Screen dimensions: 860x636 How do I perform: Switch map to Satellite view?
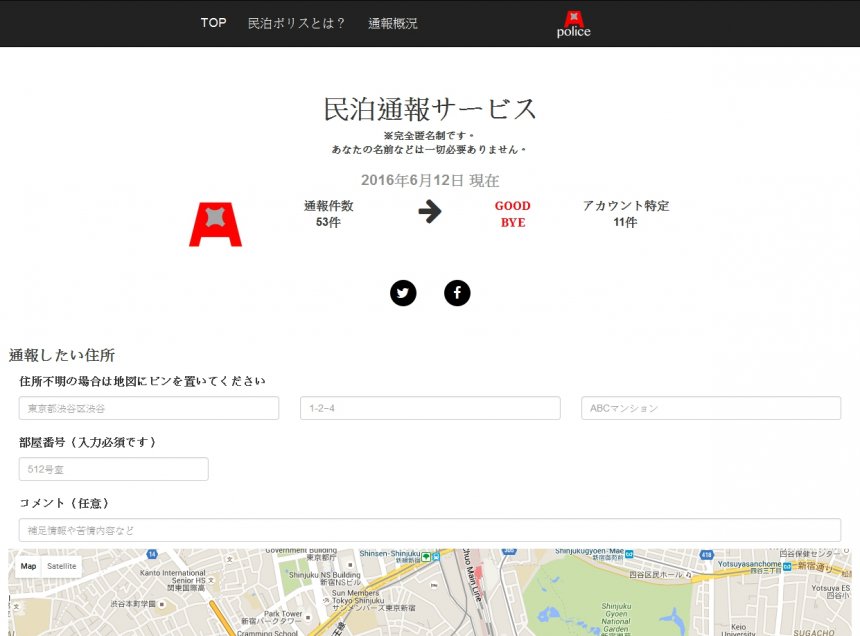point(62,566)
